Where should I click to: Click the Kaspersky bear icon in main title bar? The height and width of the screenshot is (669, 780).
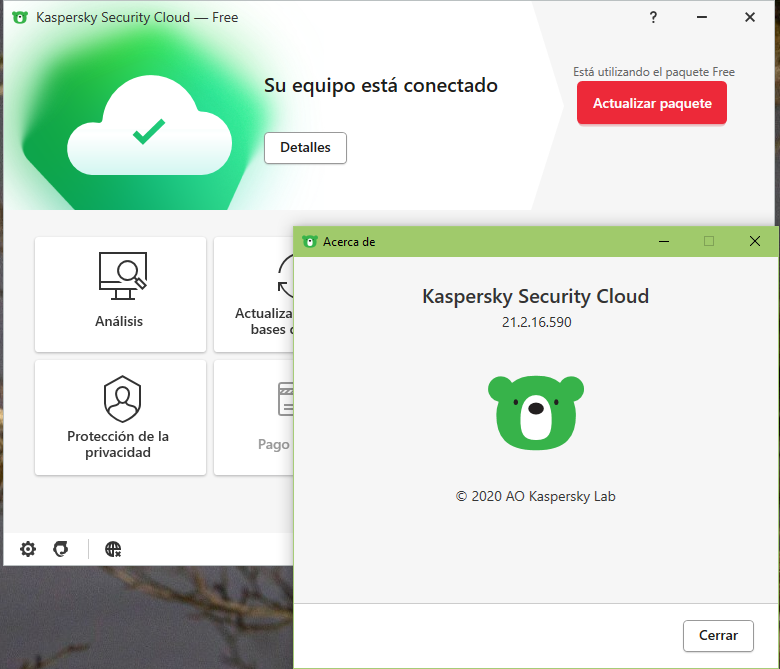tap(20, 17)
